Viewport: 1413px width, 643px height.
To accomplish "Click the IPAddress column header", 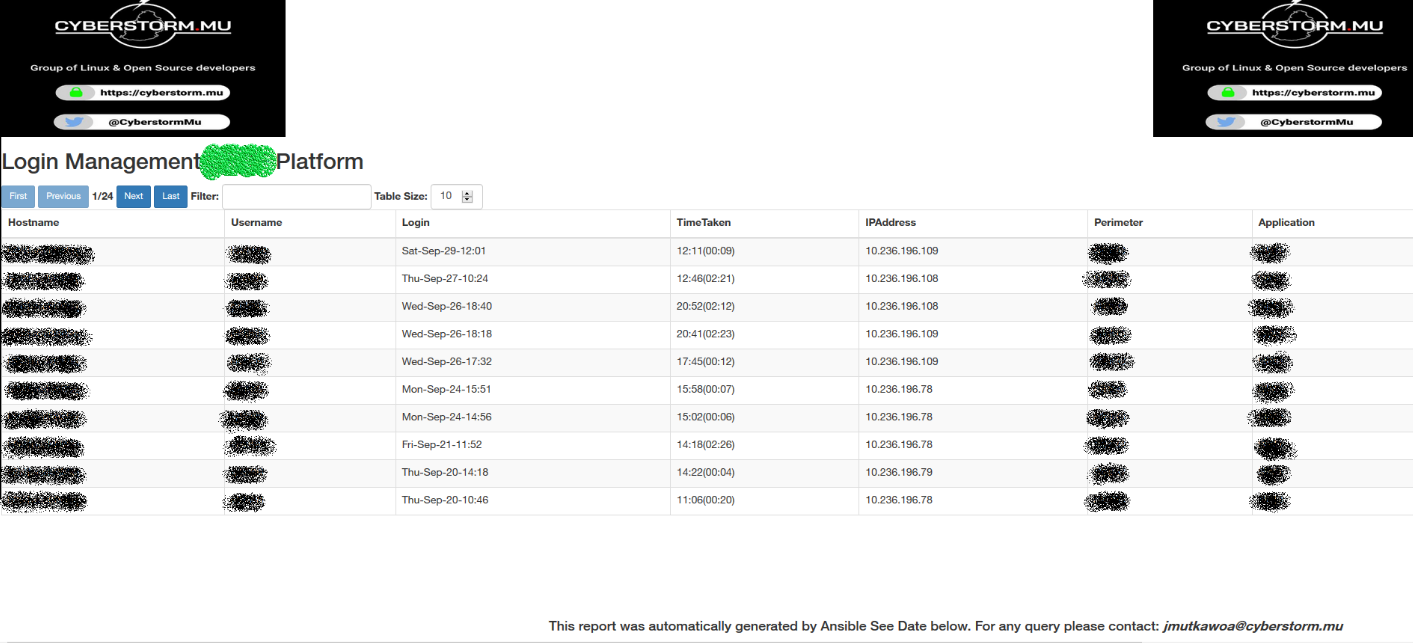I will point(890,223).
